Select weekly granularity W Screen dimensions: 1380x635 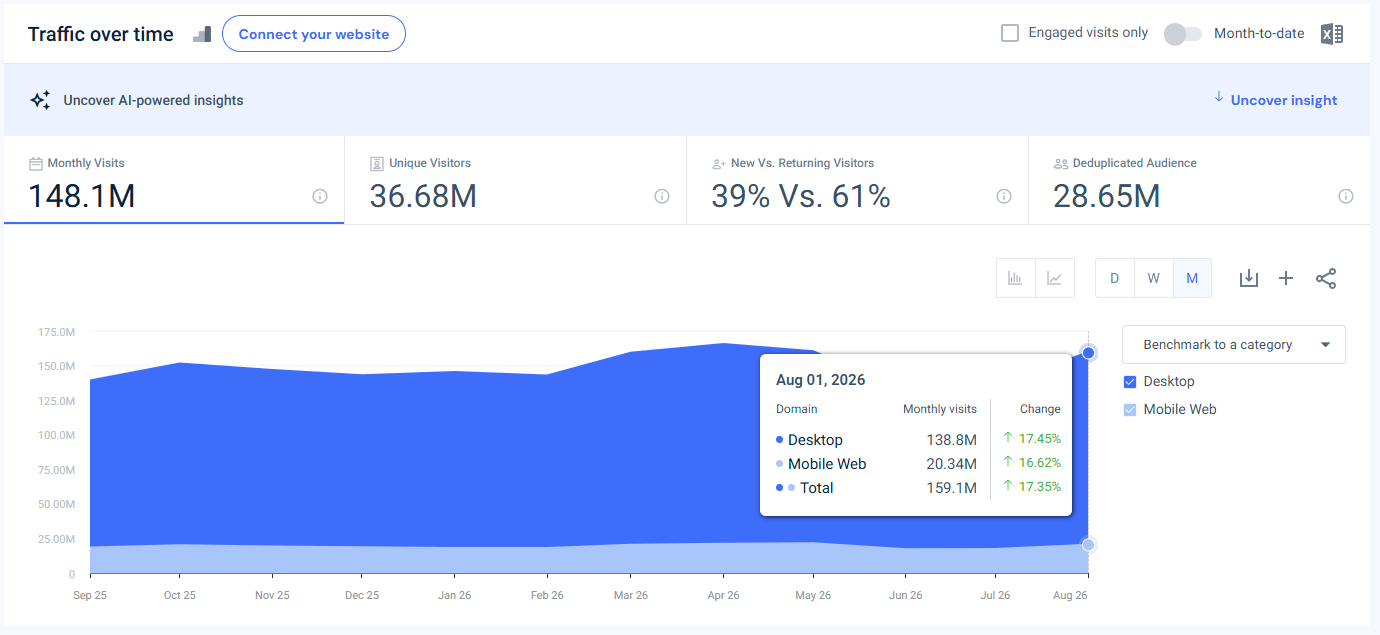tap(1153, 278)
